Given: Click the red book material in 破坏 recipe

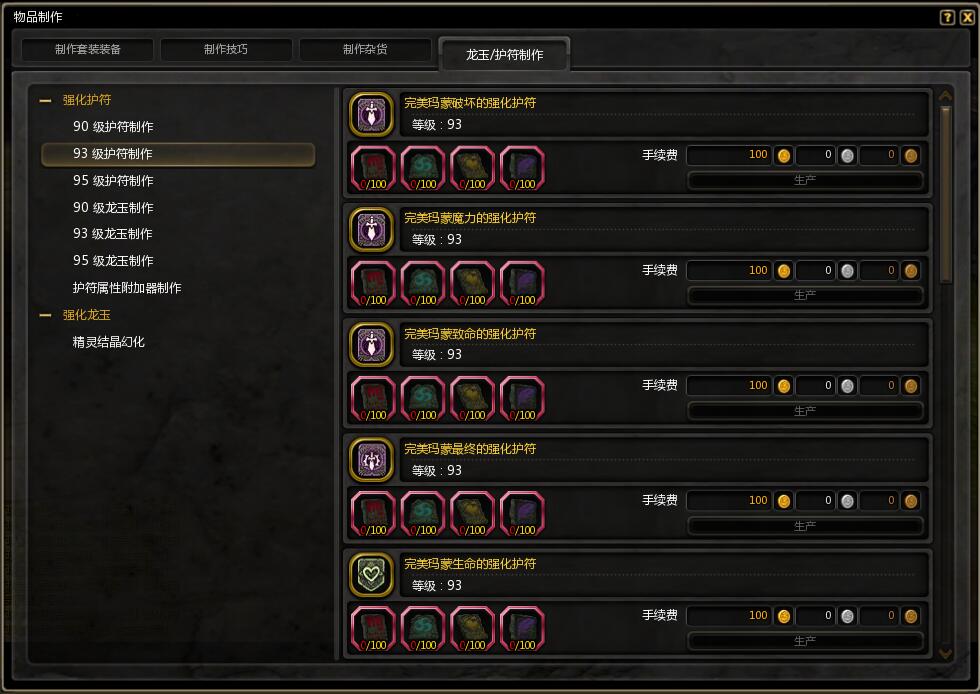Looking at the screenshot, I should click(373, 168).
